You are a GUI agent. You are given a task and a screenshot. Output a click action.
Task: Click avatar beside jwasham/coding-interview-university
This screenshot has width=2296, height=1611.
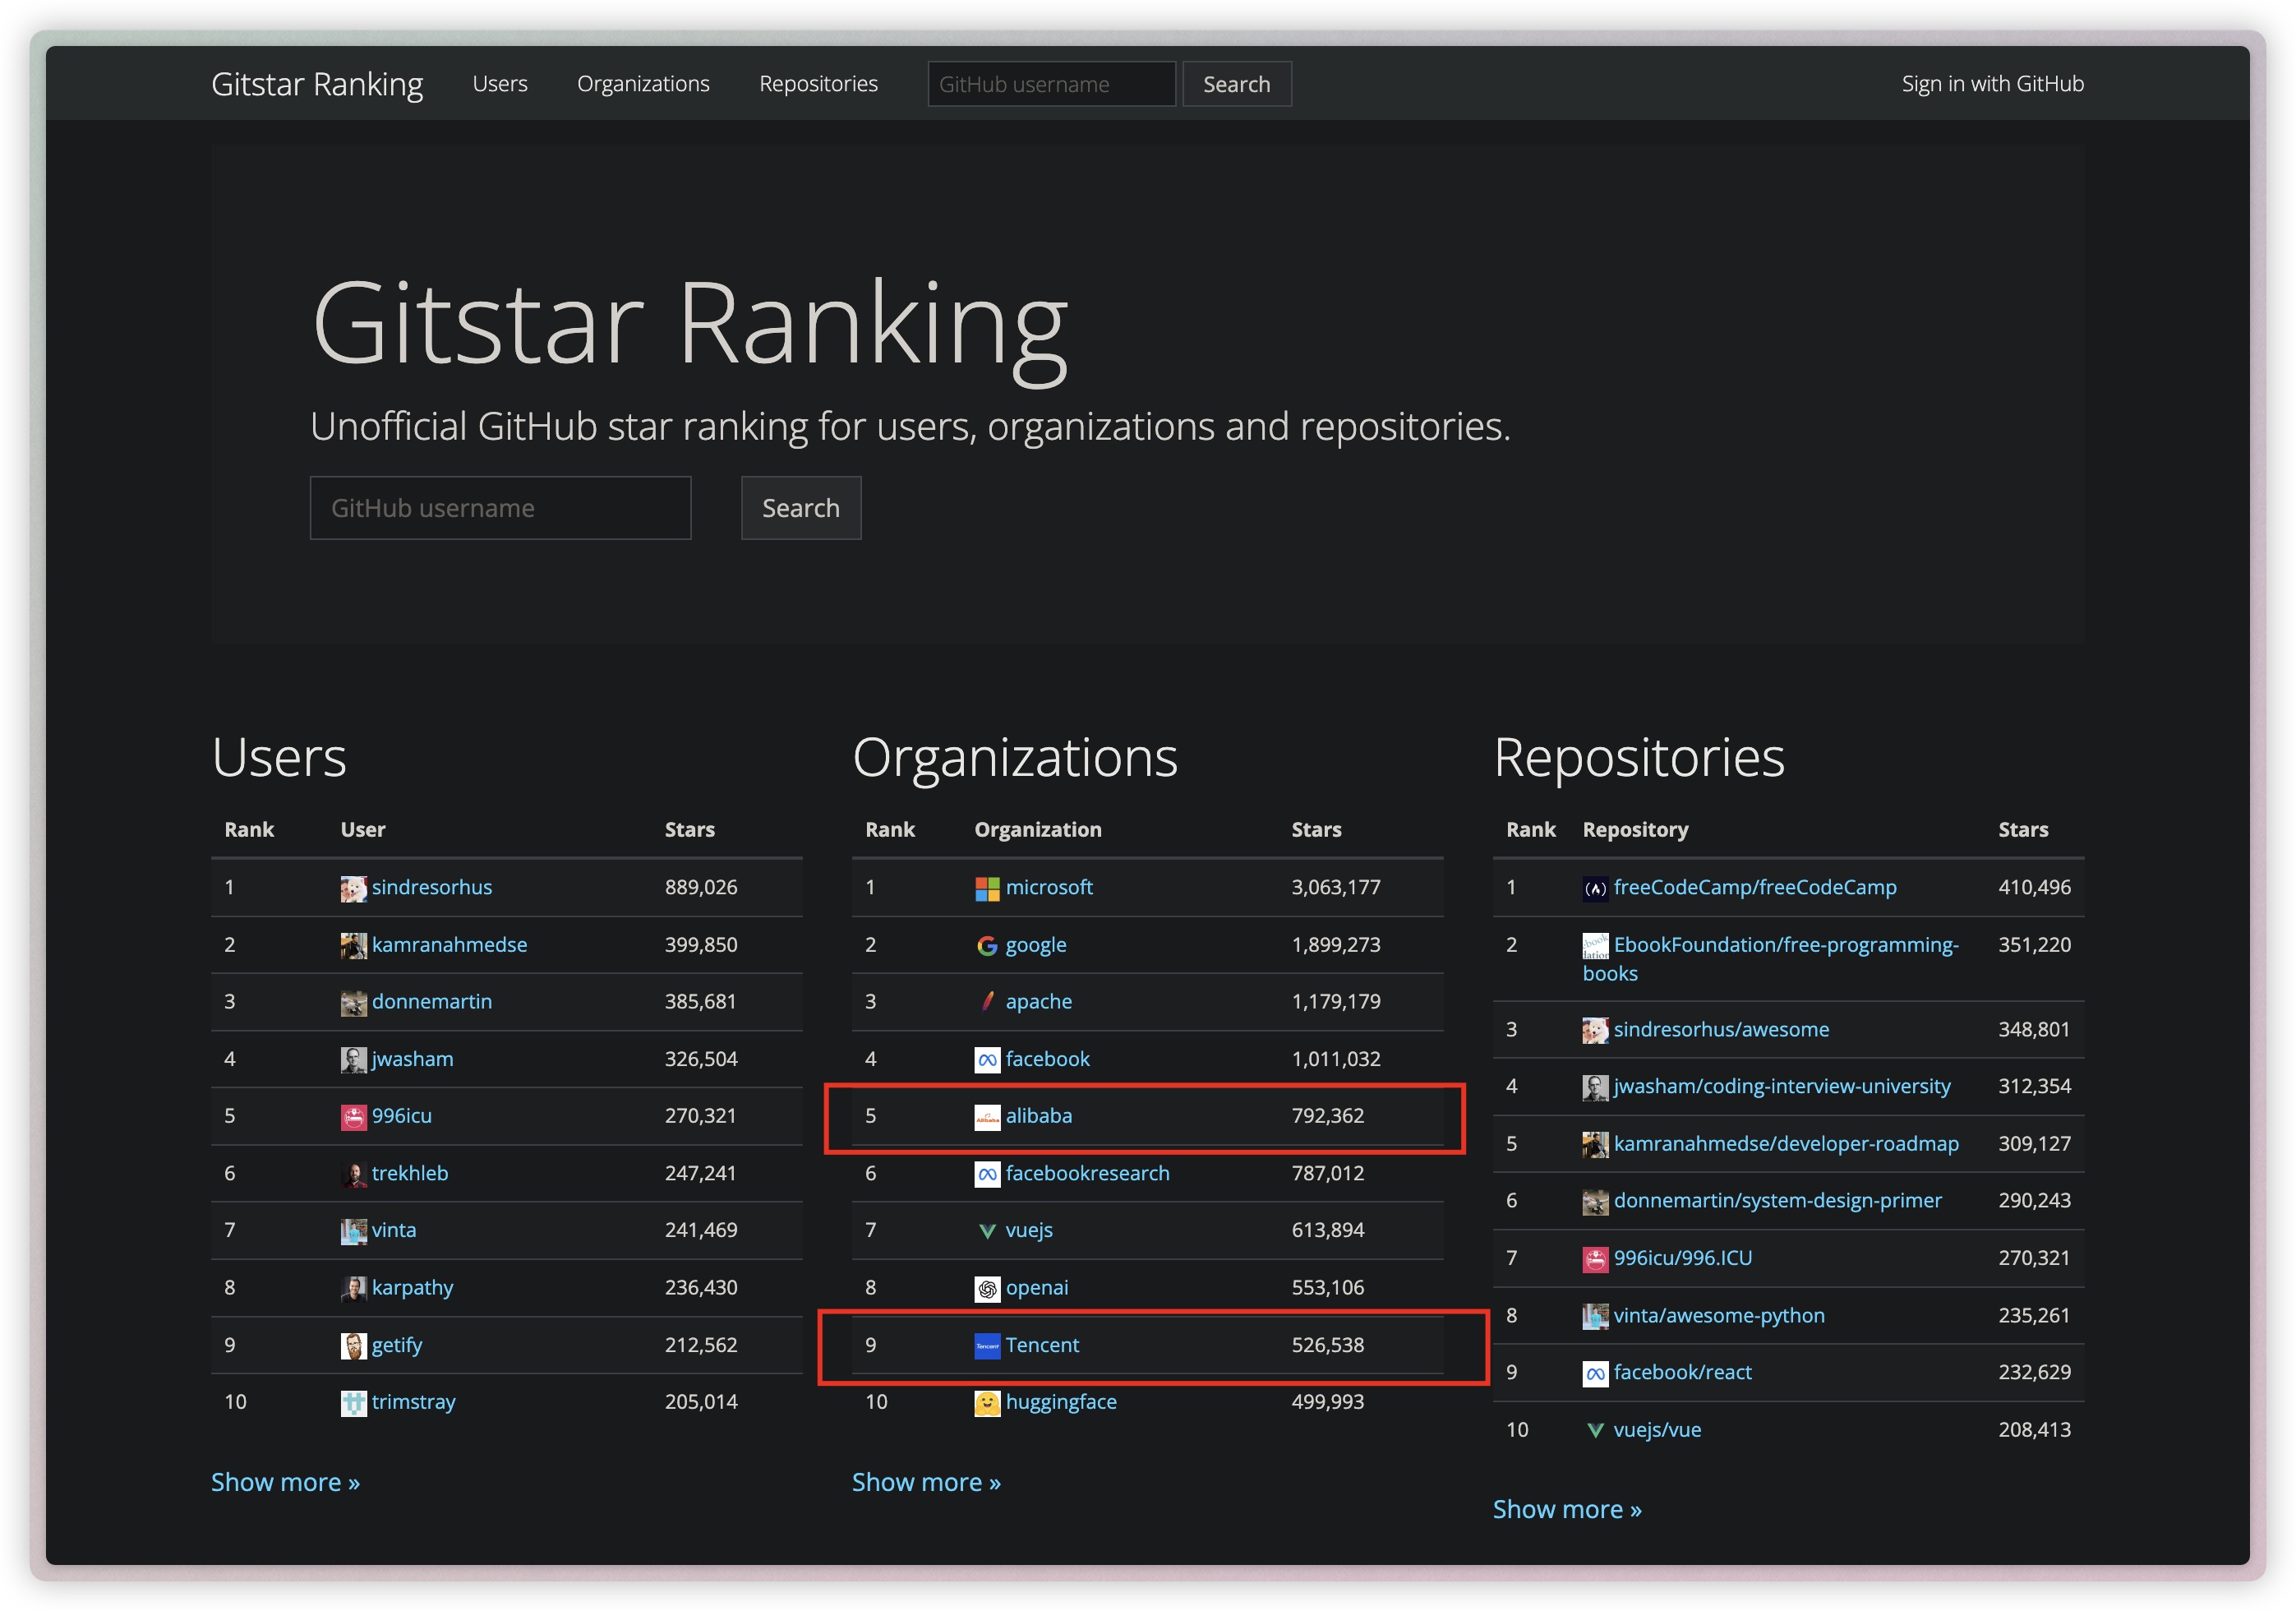[1595, 1087]
